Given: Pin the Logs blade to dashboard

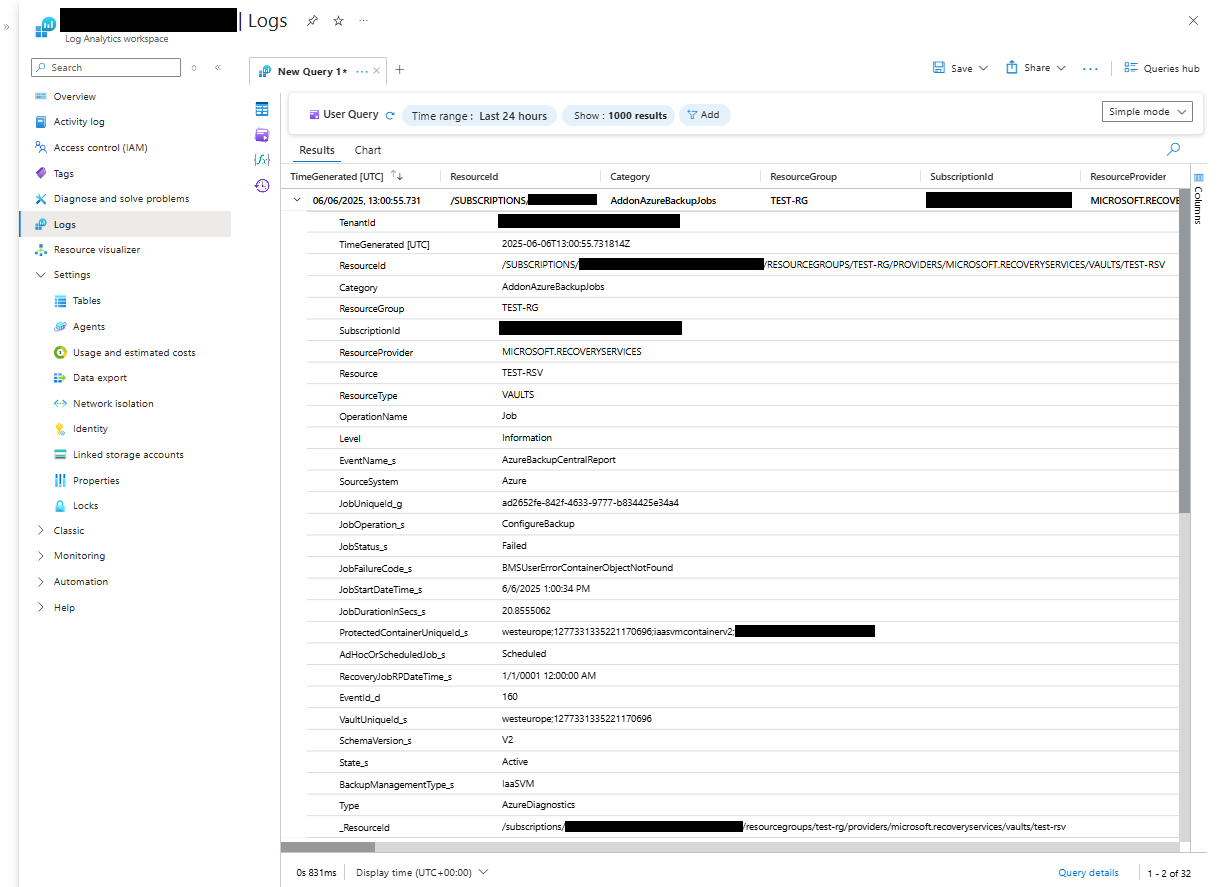Looking at the screenshot, I should point(312,20).
